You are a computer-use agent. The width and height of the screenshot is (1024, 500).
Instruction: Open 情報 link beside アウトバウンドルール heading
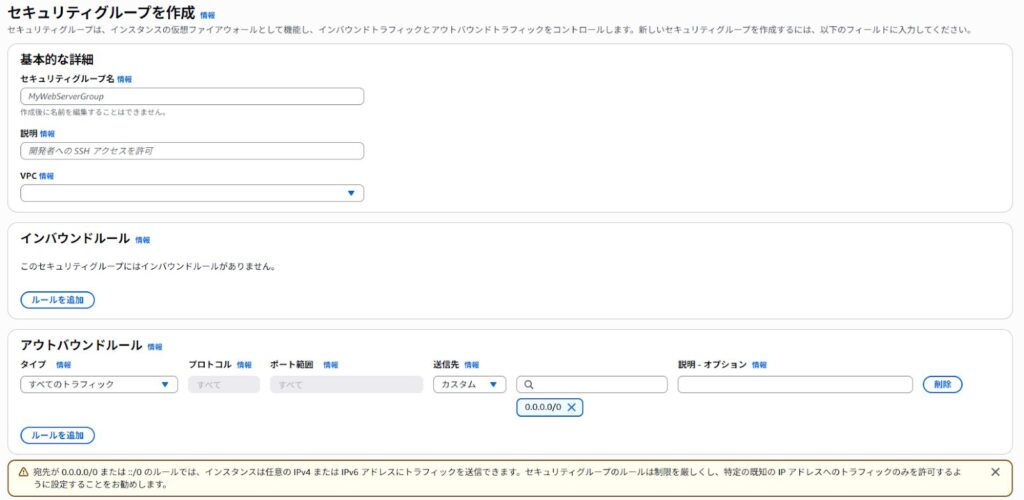pos(154,346)
